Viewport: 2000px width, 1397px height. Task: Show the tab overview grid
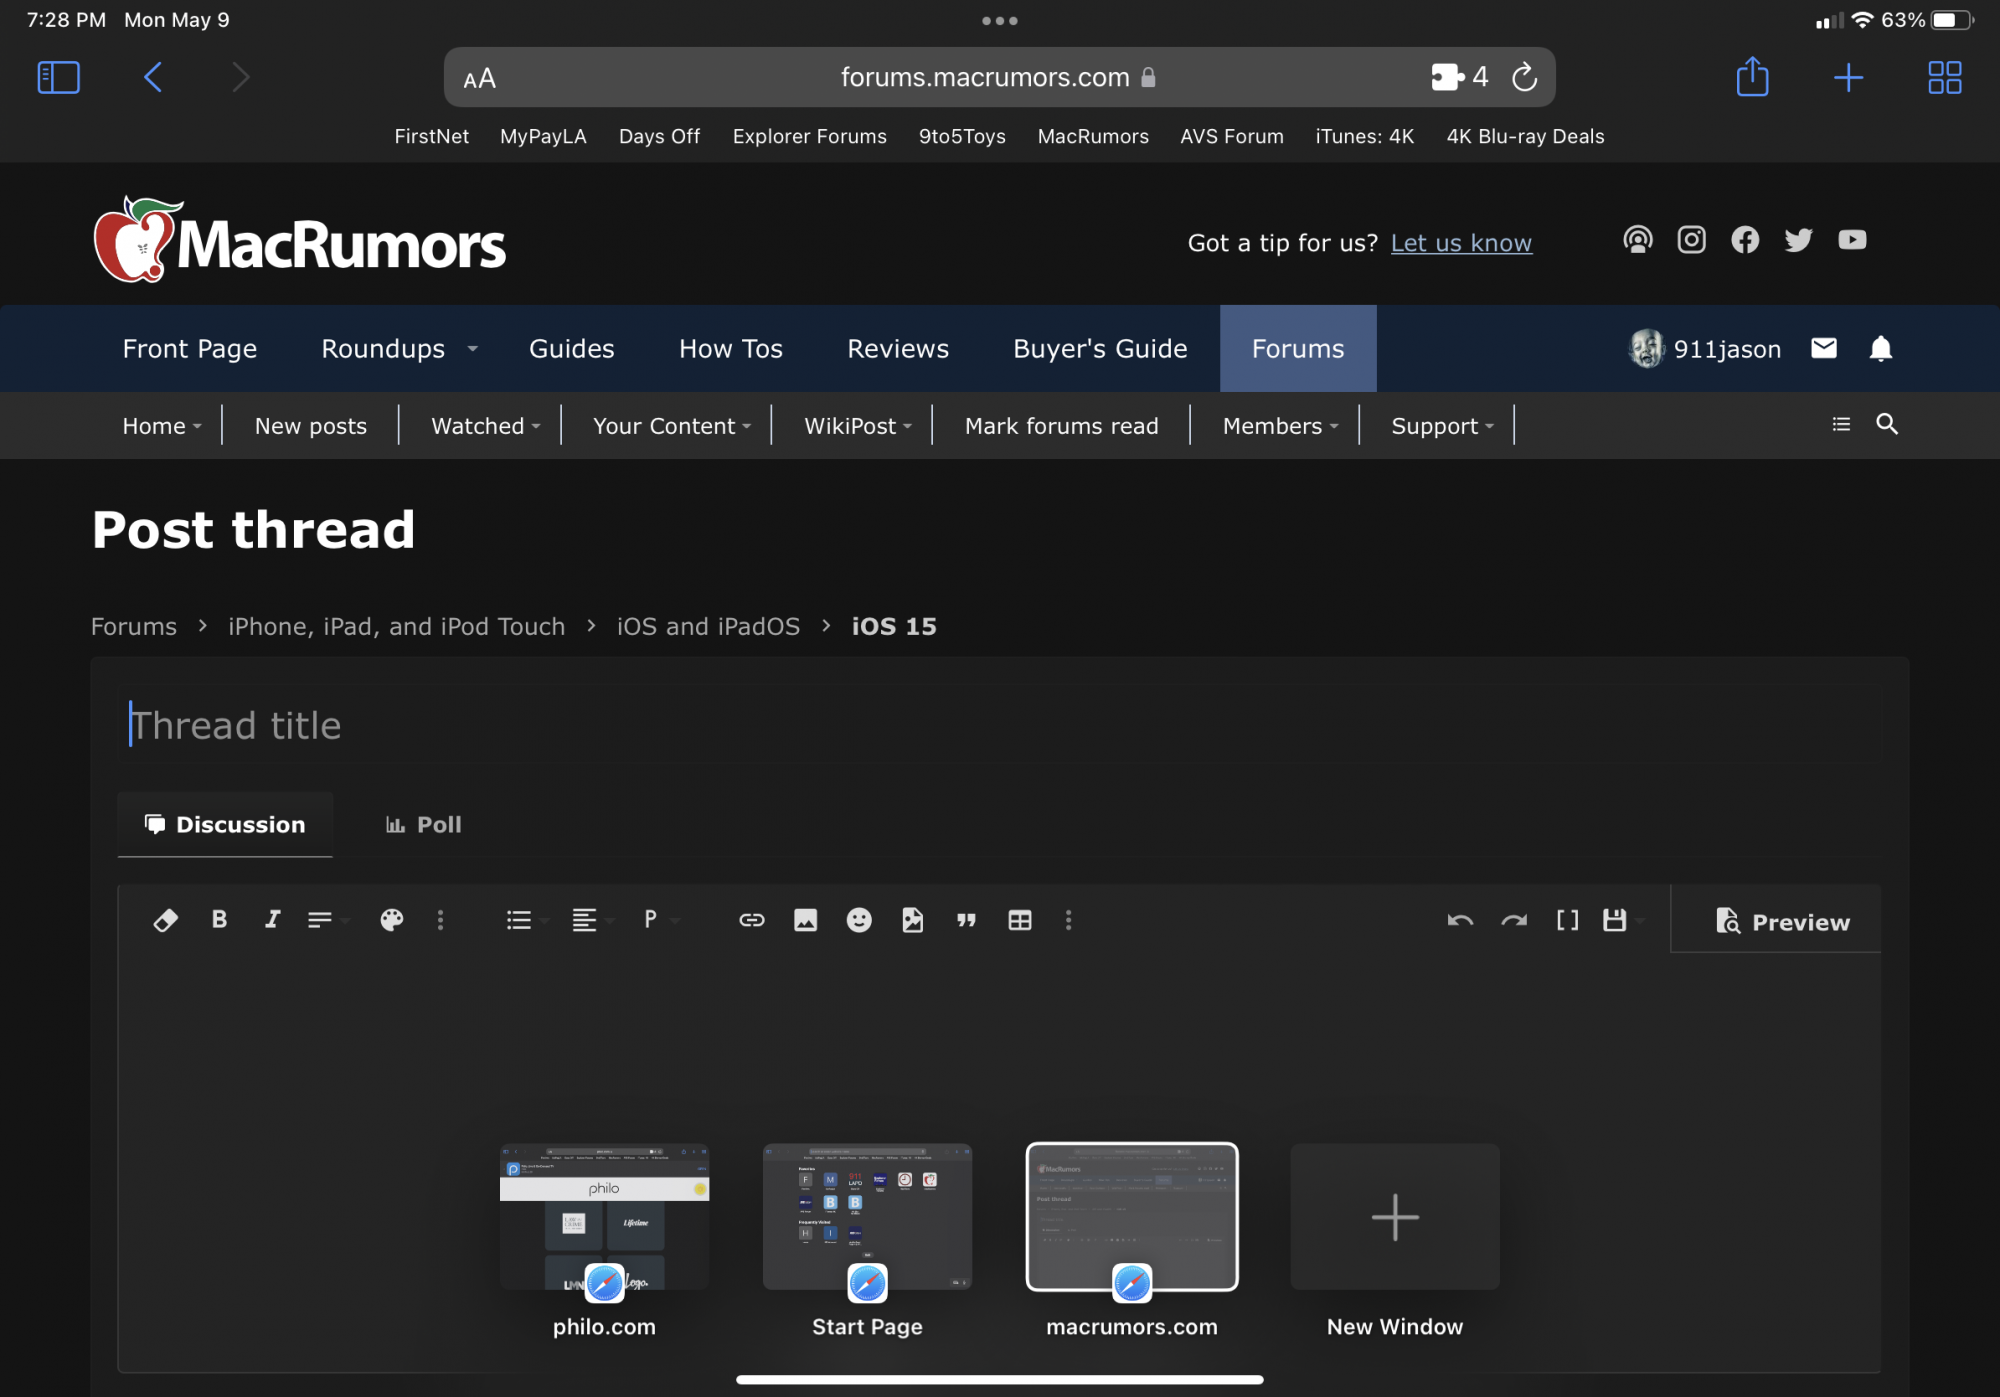click(1944, 77)
